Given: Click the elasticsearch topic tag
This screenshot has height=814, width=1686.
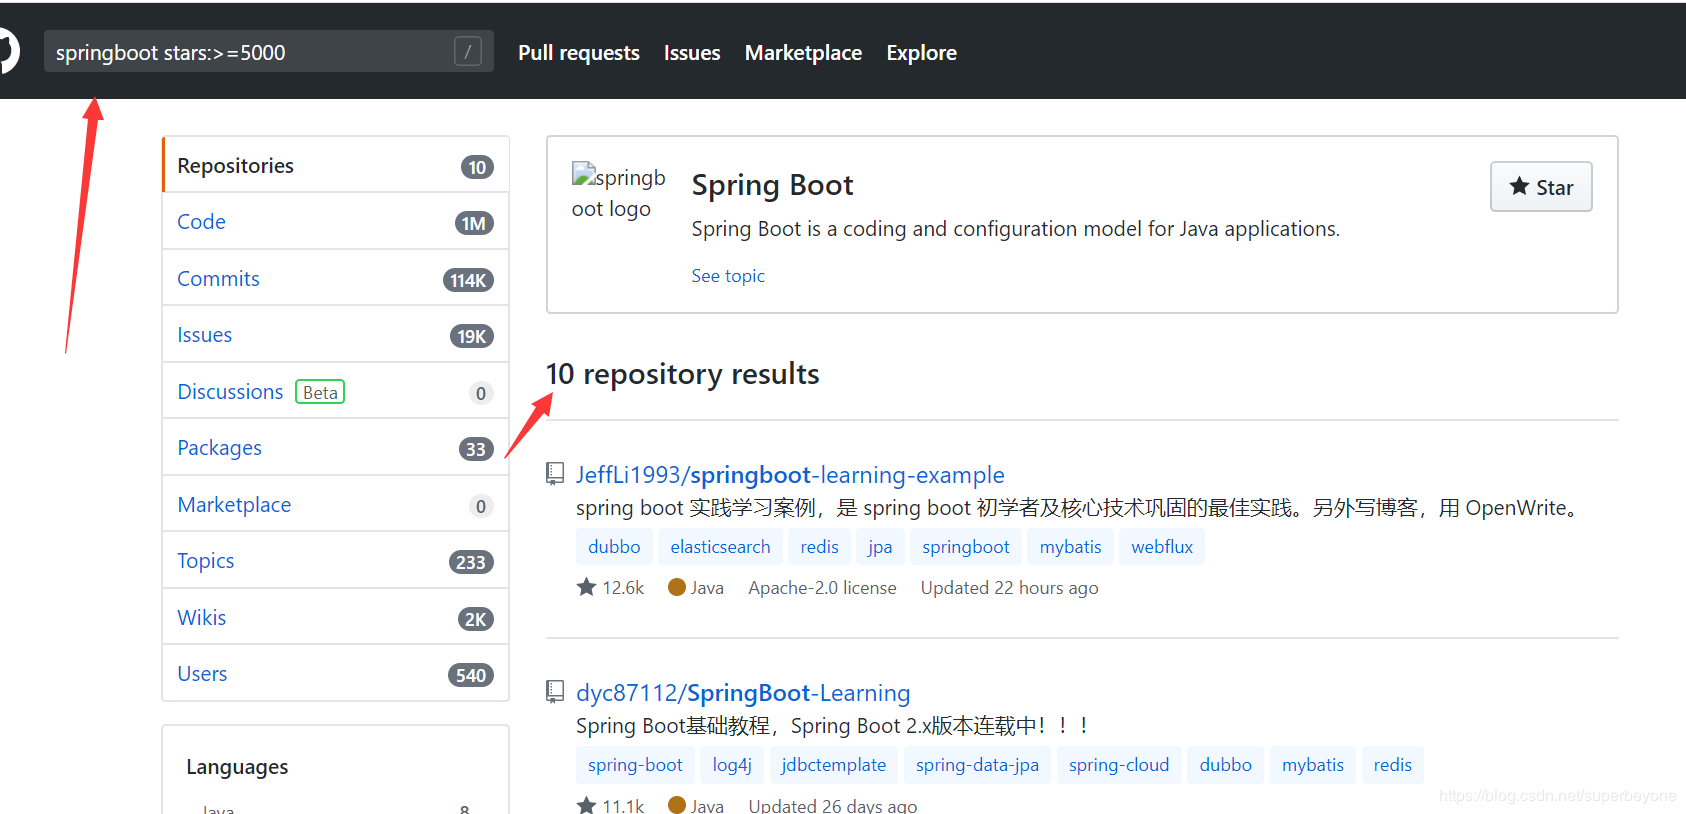Looking at the screenshot, I should (x=720, y=547).
